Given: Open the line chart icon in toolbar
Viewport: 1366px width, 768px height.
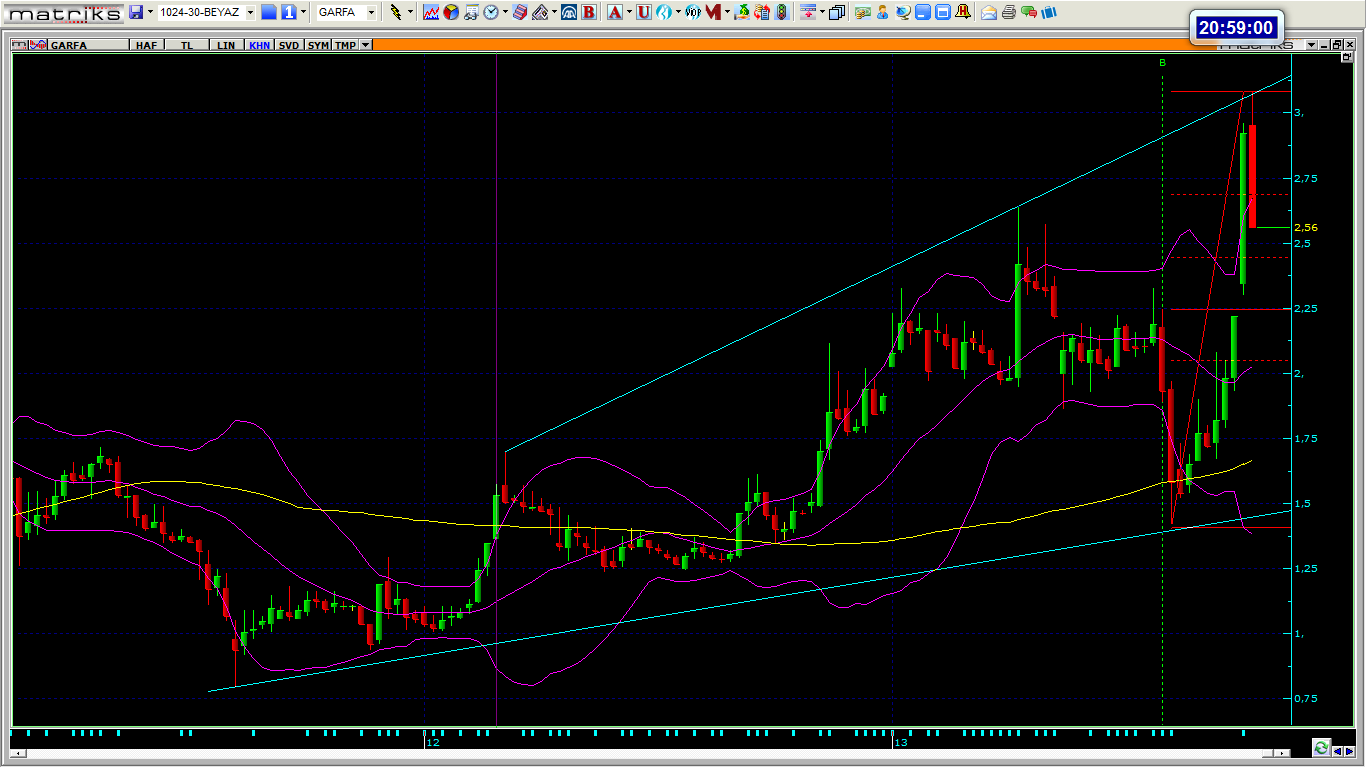Looking at the screenshot, I should pyautogui.click(x=431, y=12).
